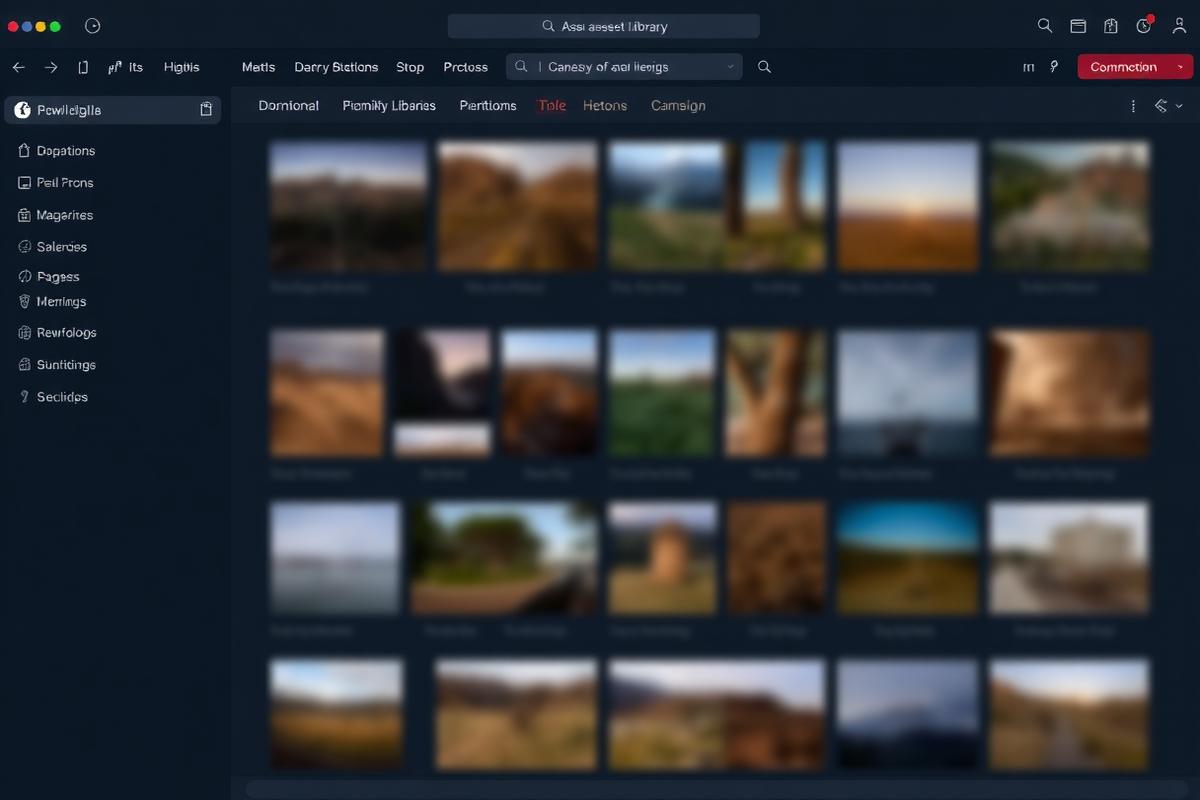Click the horizontal scrollbar at bottom of gallery

point(715,790)
